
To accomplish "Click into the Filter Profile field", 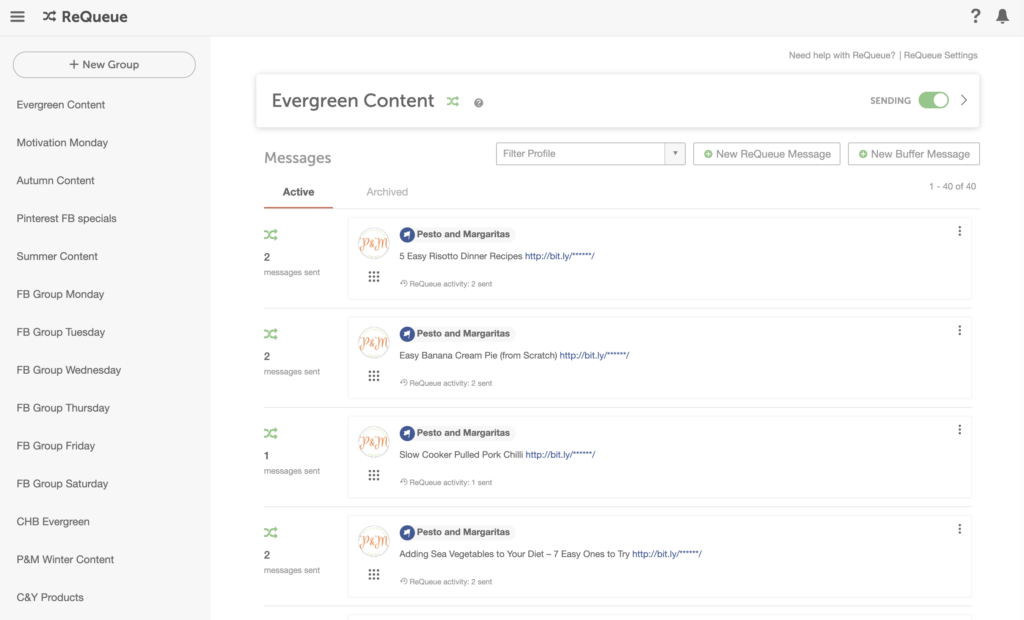I will [581, 154].
